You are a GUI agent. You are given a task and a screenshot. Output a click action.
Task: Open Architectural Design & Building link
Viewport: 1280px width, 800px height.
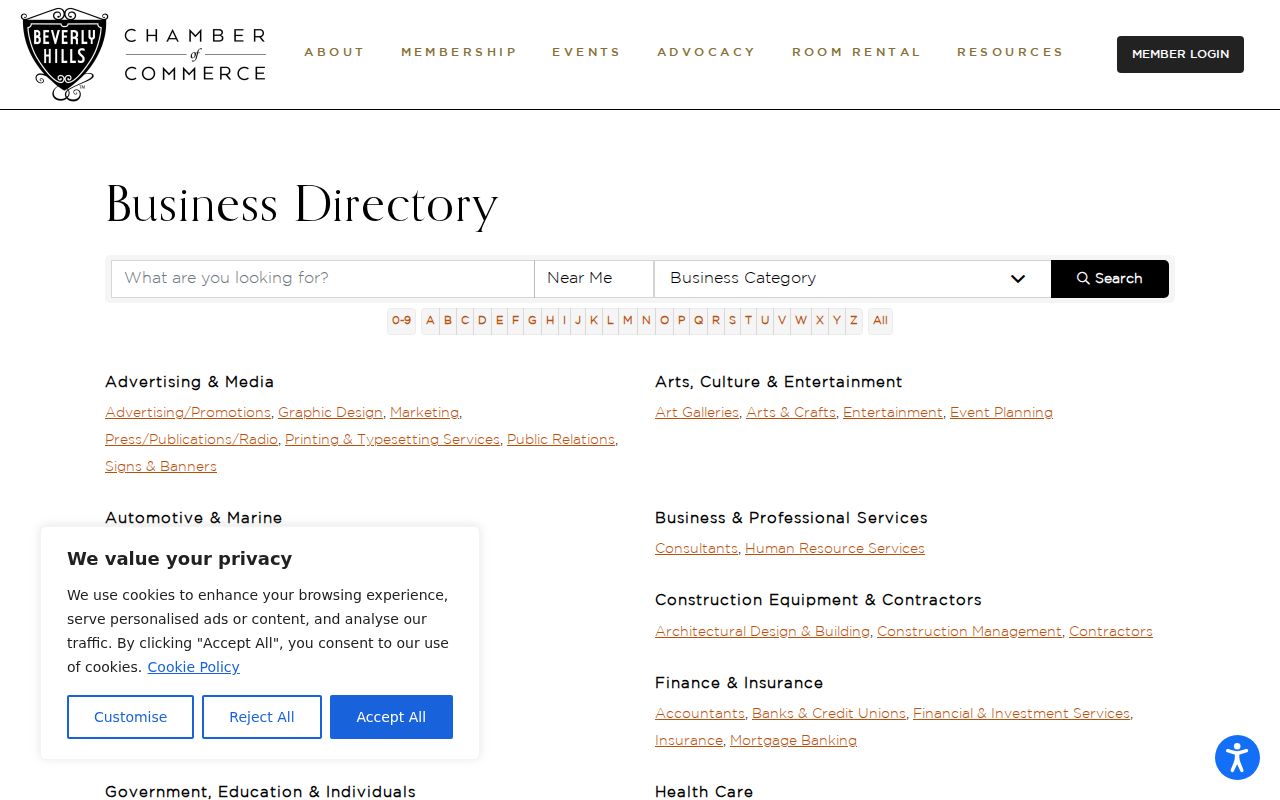[762, 631]
